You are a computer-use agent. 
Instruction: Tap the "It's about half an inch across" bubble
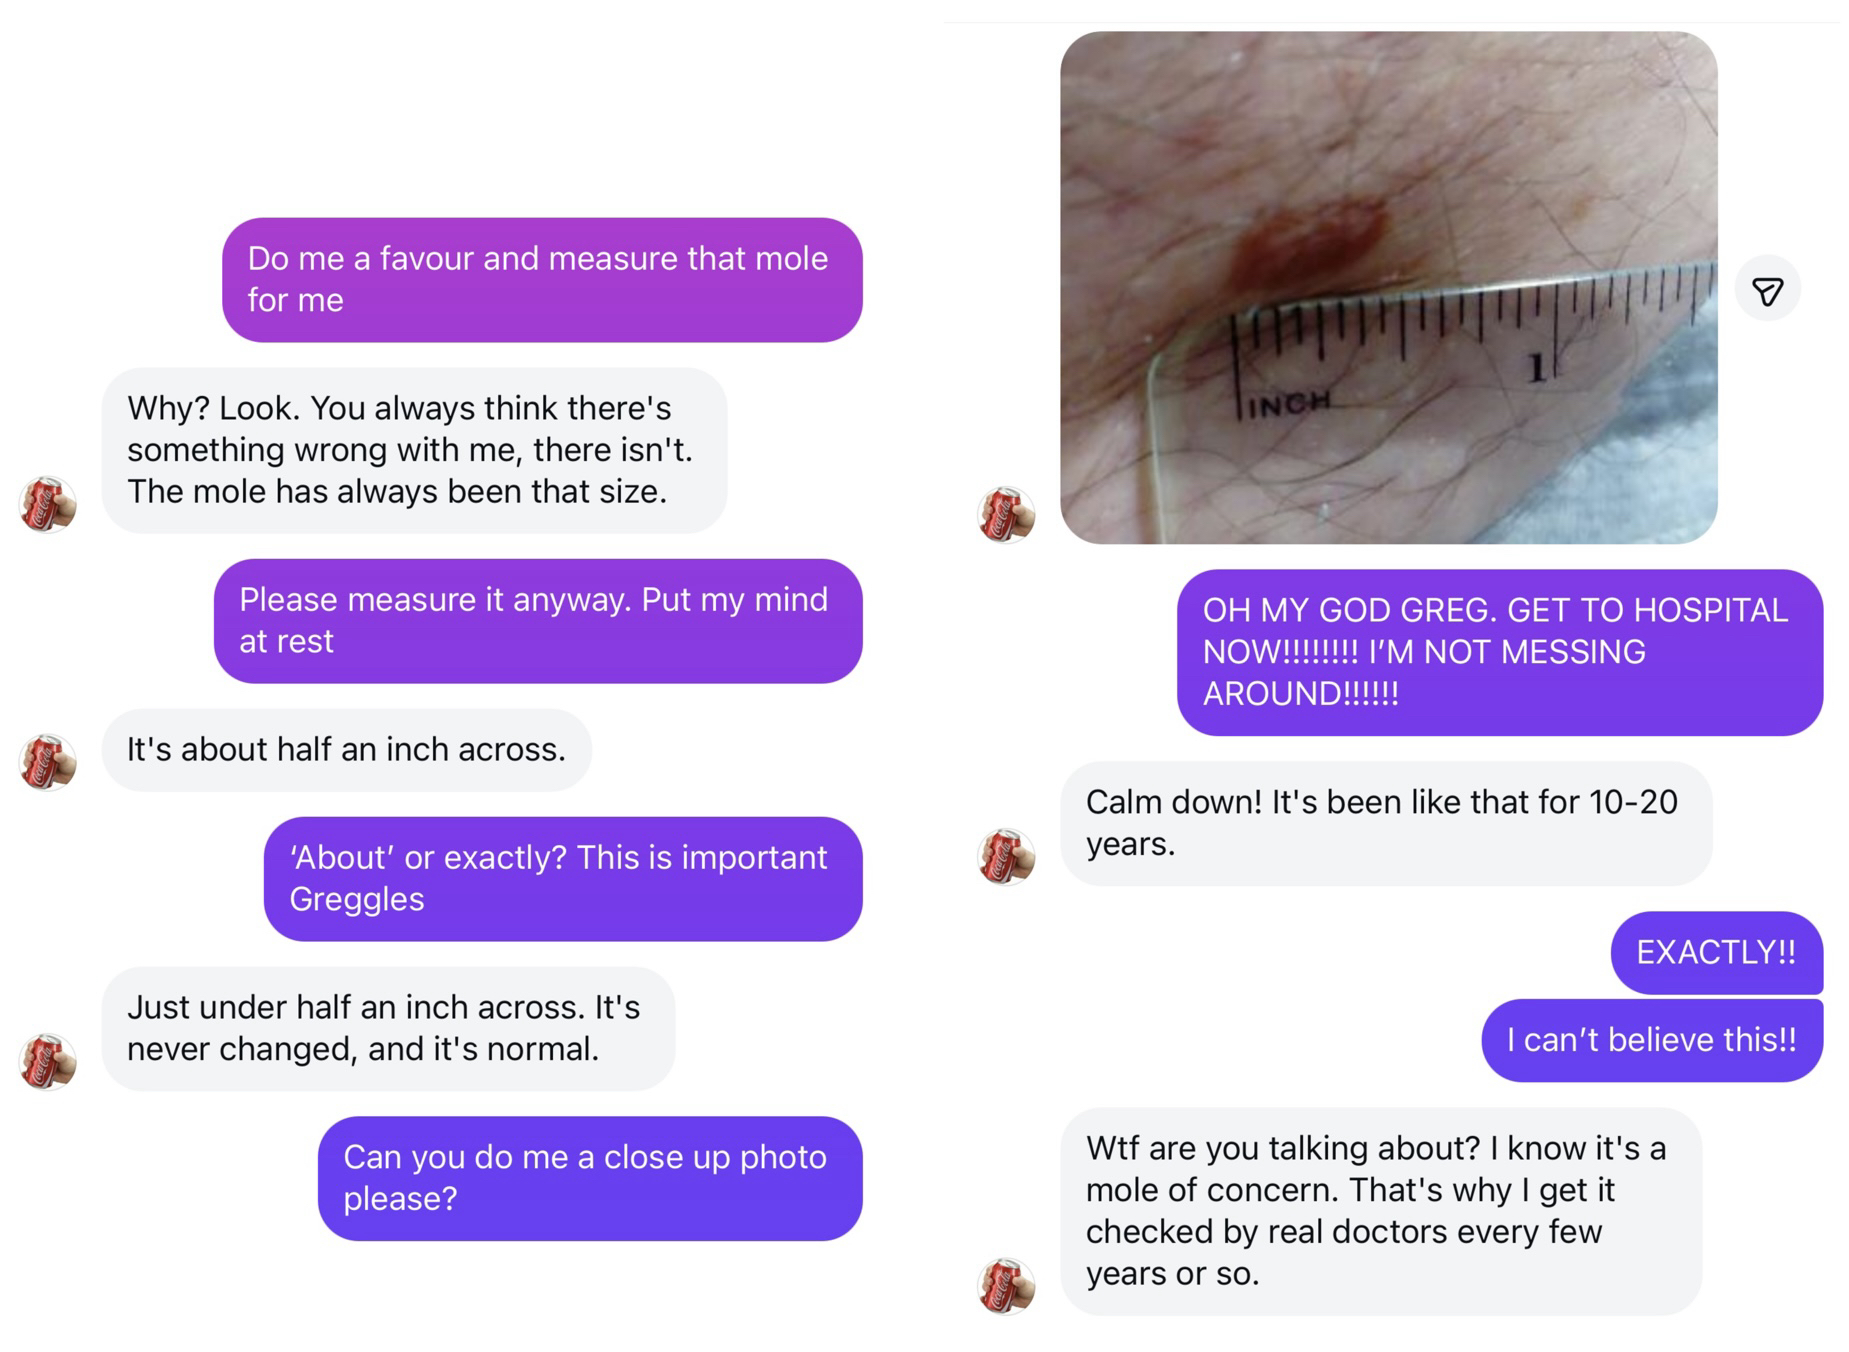[346, 750]
